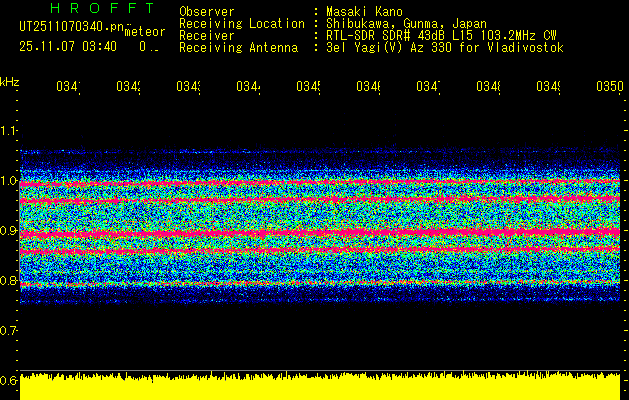The height and width of the screenshot is (400, 629).
Task: Click the 0342 time axis marker
Action: (128, 86)
